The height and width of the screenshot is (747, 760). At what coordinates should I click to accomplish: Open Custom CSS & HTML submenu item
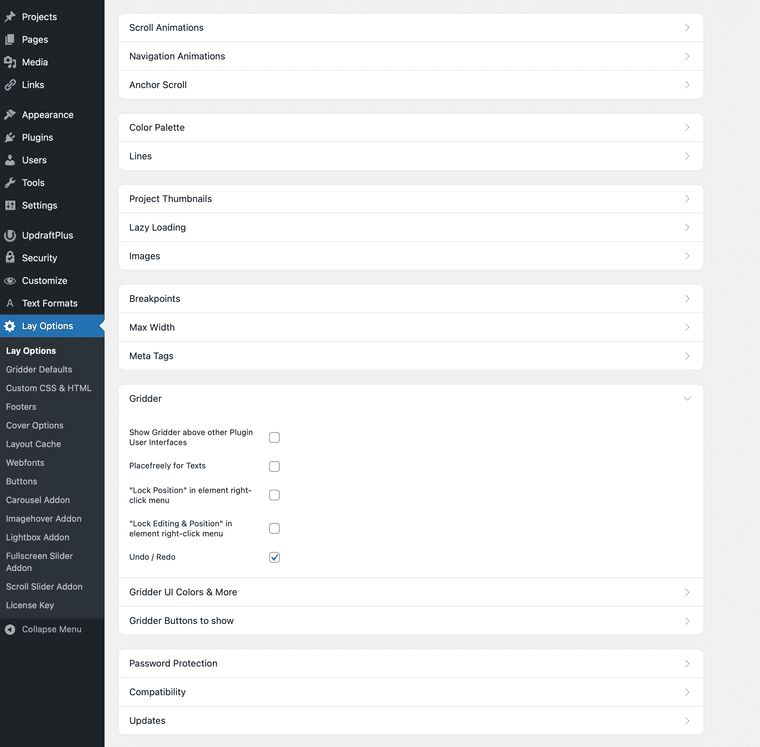48,388
